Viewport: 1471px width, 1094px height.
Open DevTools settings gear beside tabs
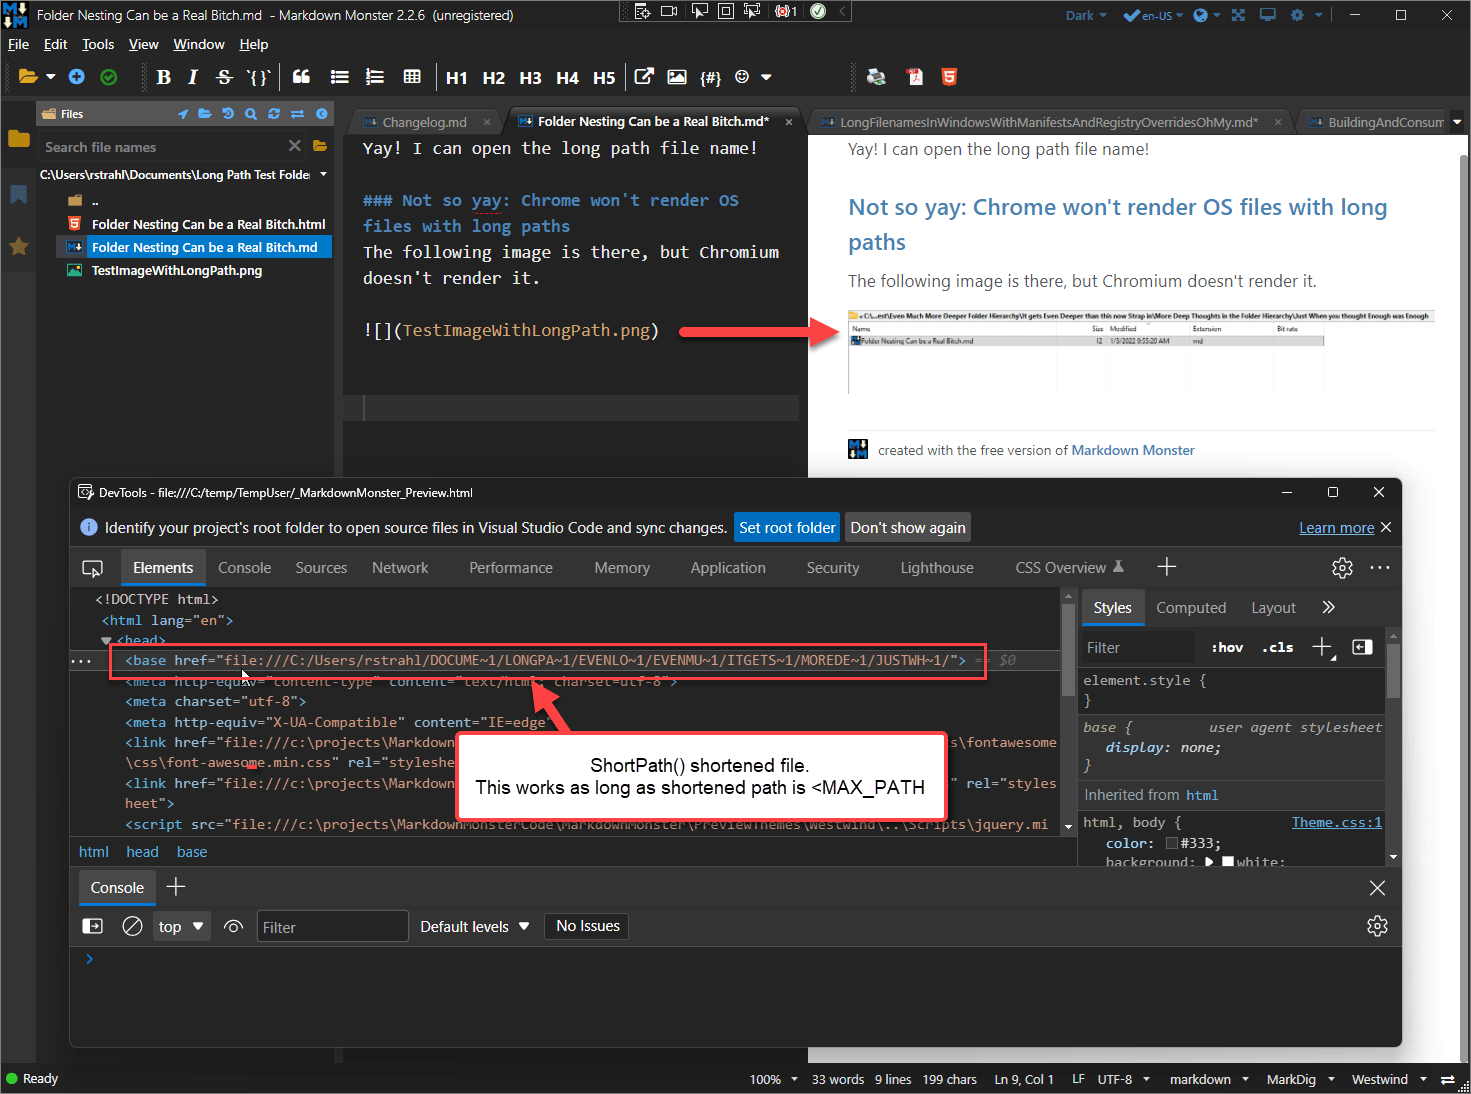tap(1342, 568)
